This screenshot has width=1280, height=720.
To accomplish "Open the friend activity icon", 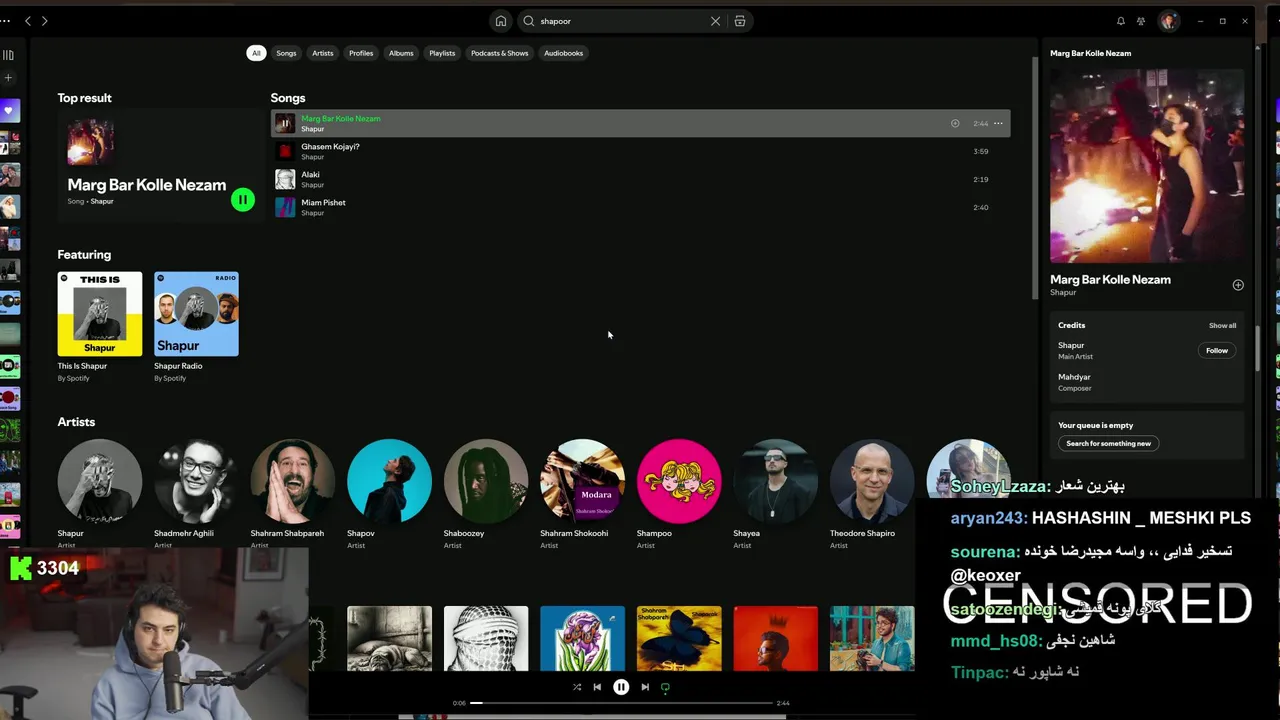I will pyautogui.click(x=1141, y=21).
